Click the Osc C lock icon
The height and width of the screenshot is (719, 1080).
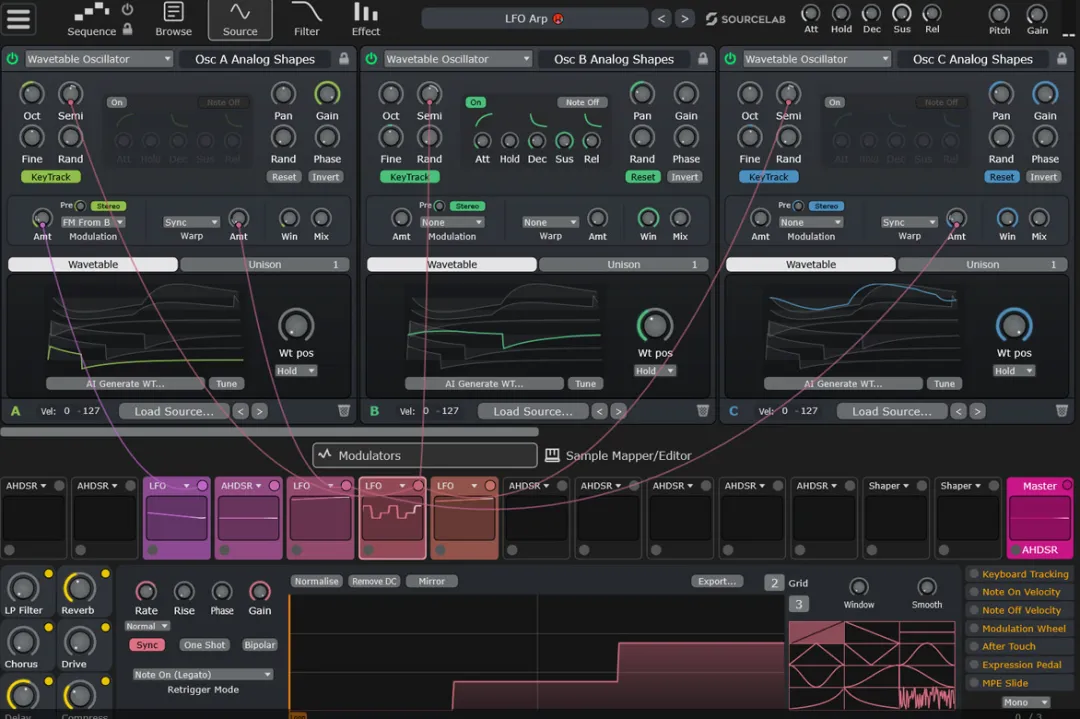[x=1061, y=59]
